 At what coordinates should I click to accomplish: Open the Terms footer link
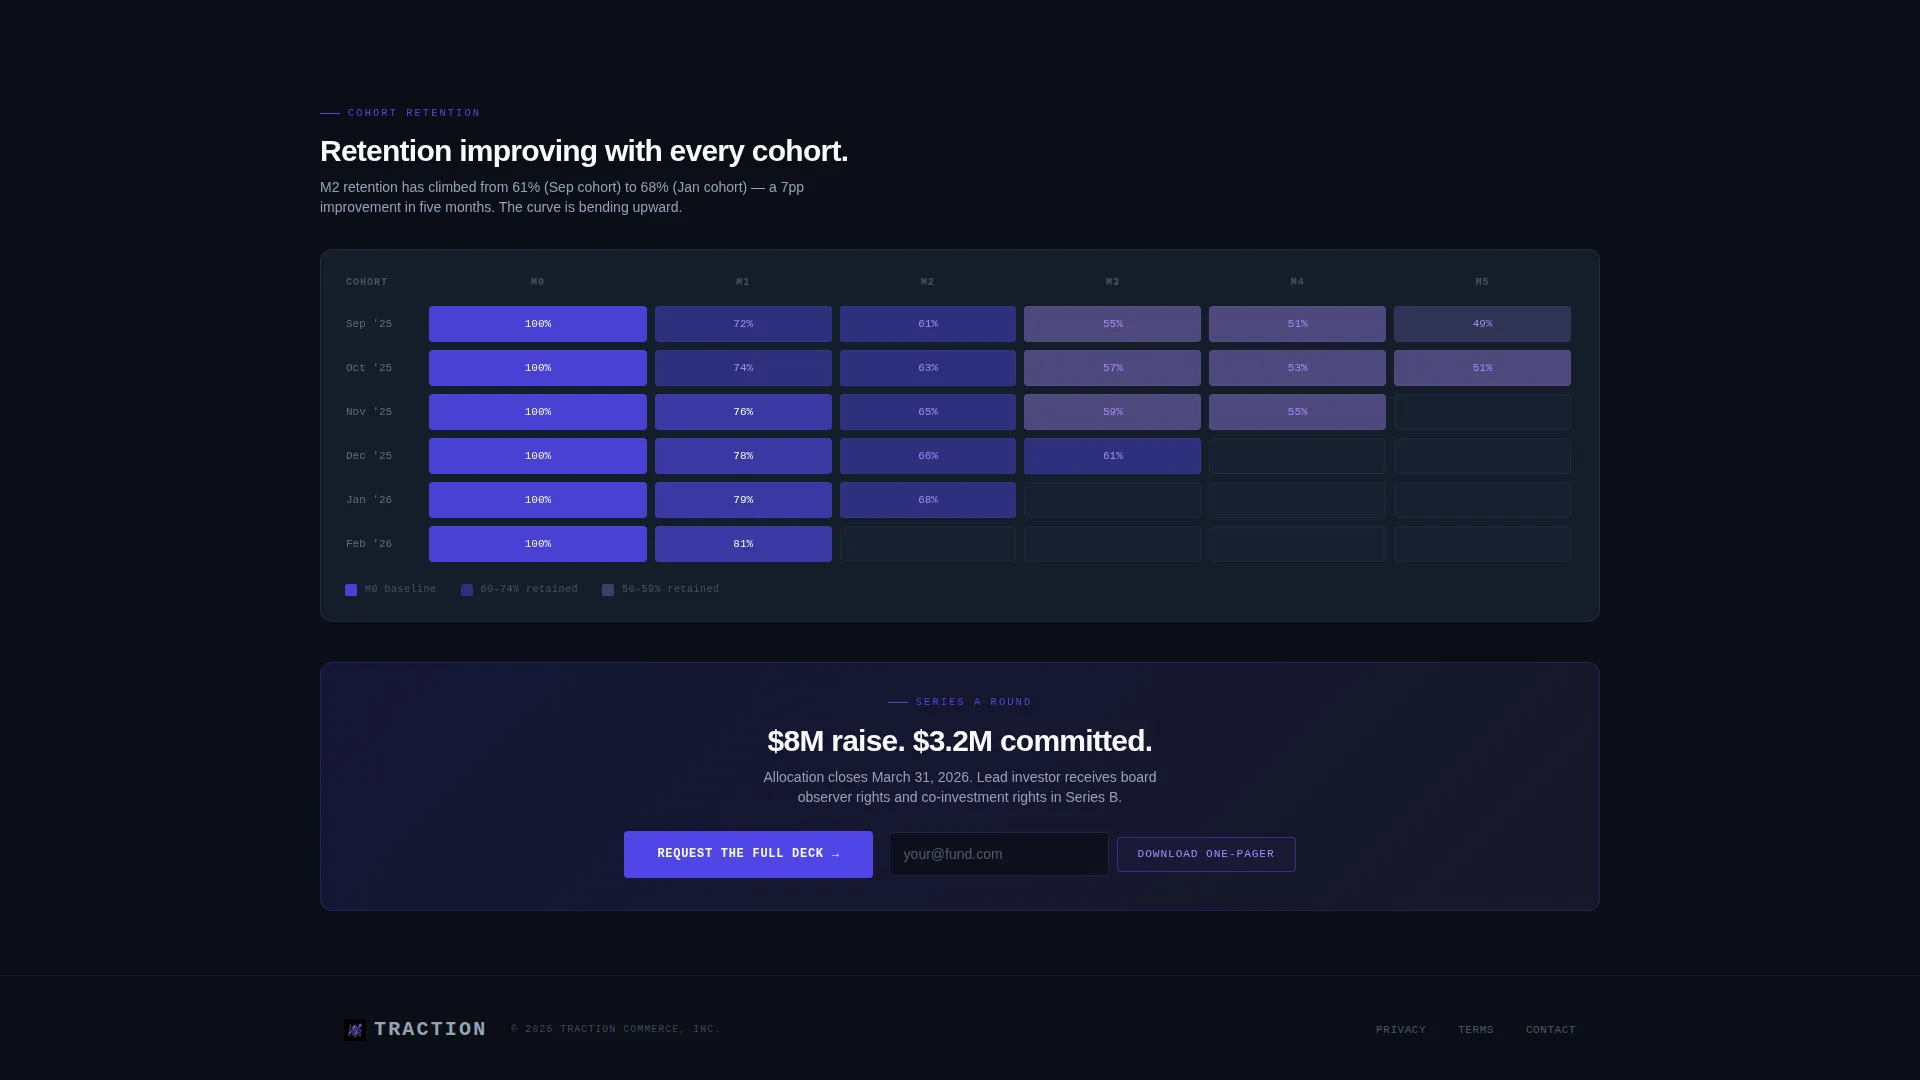(x=1476, y=1030)
